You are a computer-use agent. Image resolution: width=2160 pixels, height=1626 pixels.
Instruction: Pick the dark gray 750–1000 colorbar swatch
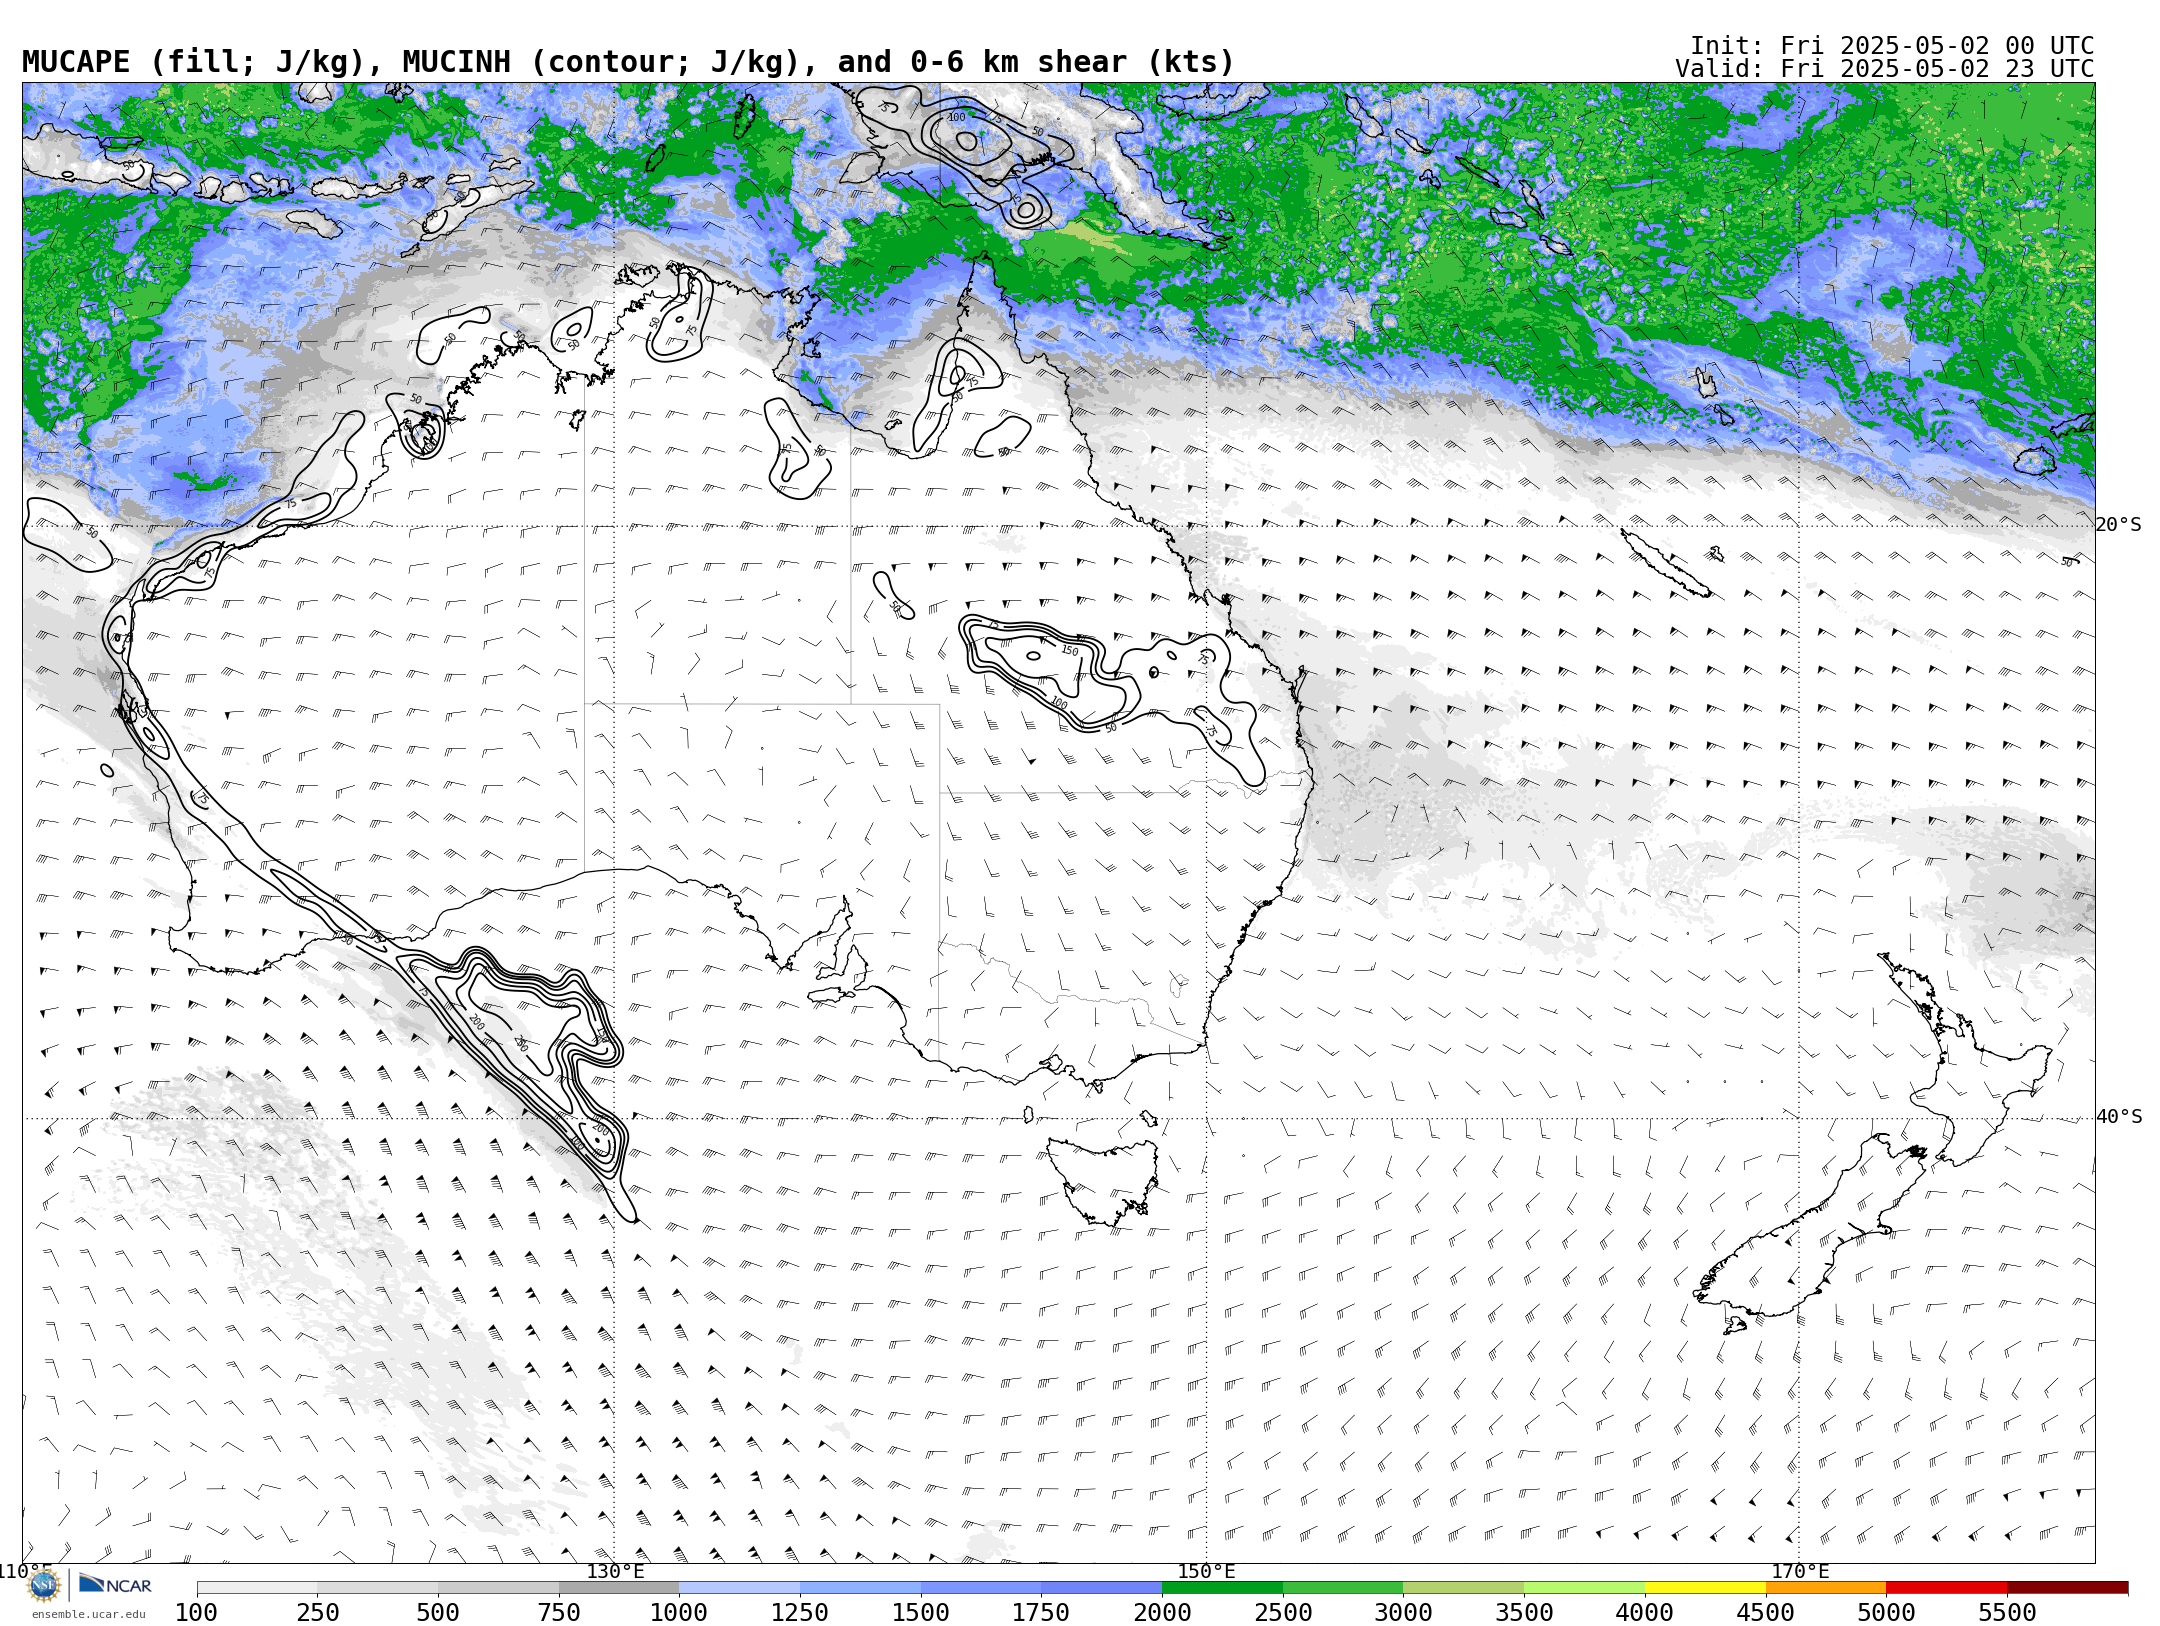coord(619,1588)
